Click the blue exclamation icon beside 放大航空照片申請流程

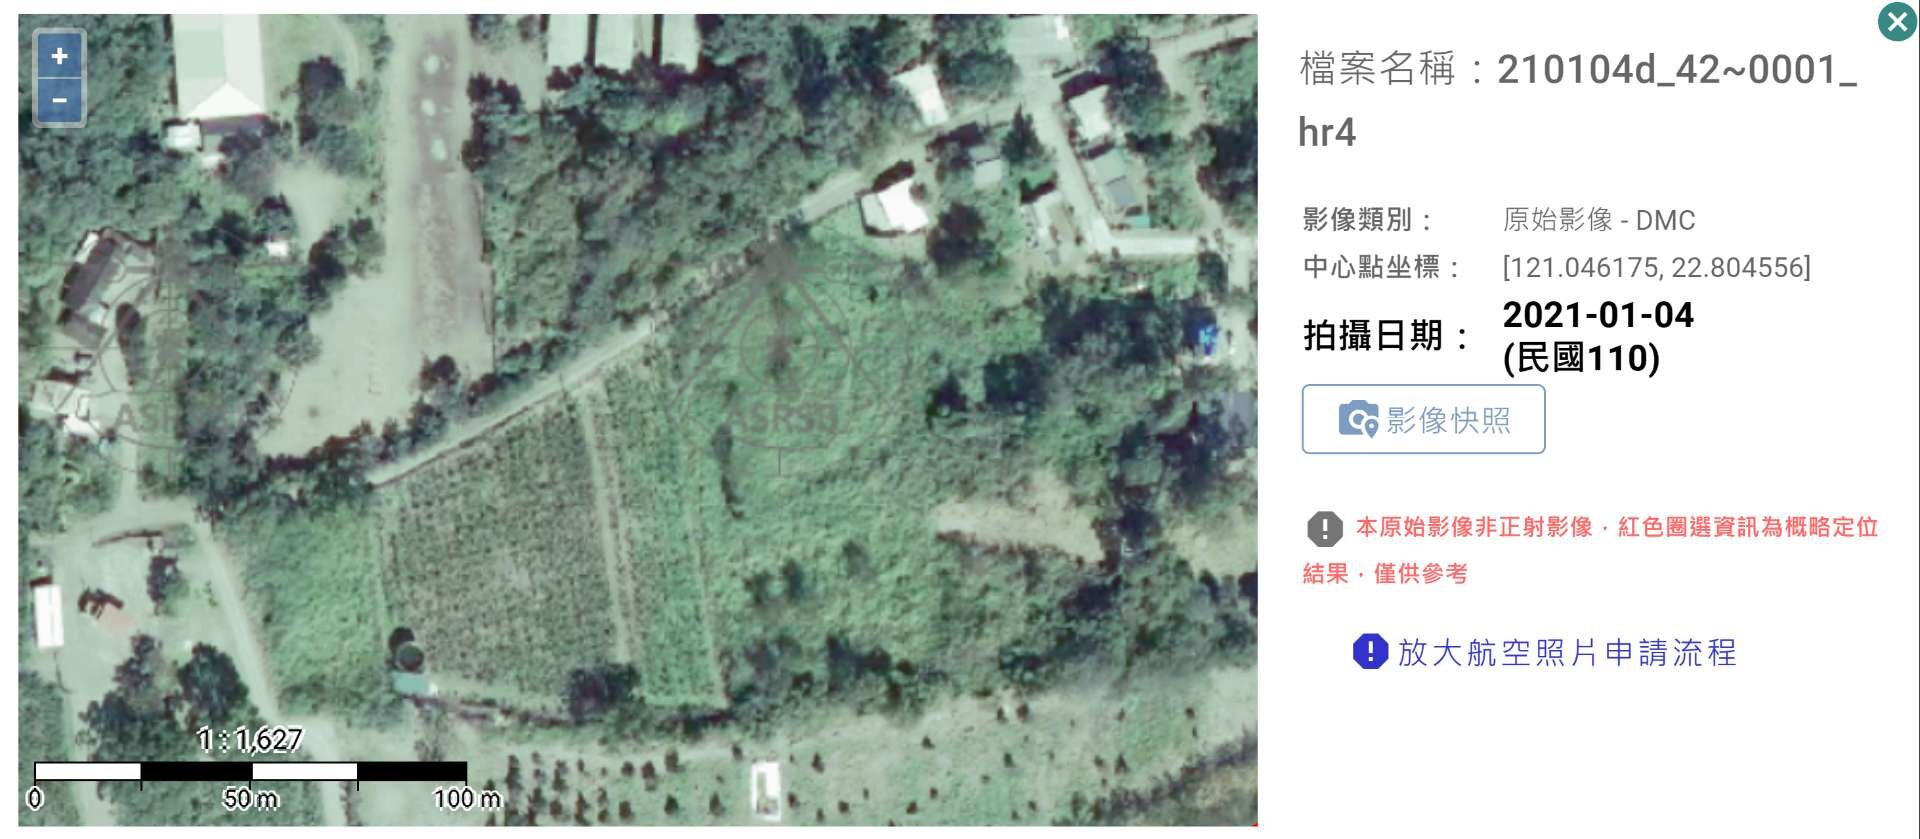1370,651
